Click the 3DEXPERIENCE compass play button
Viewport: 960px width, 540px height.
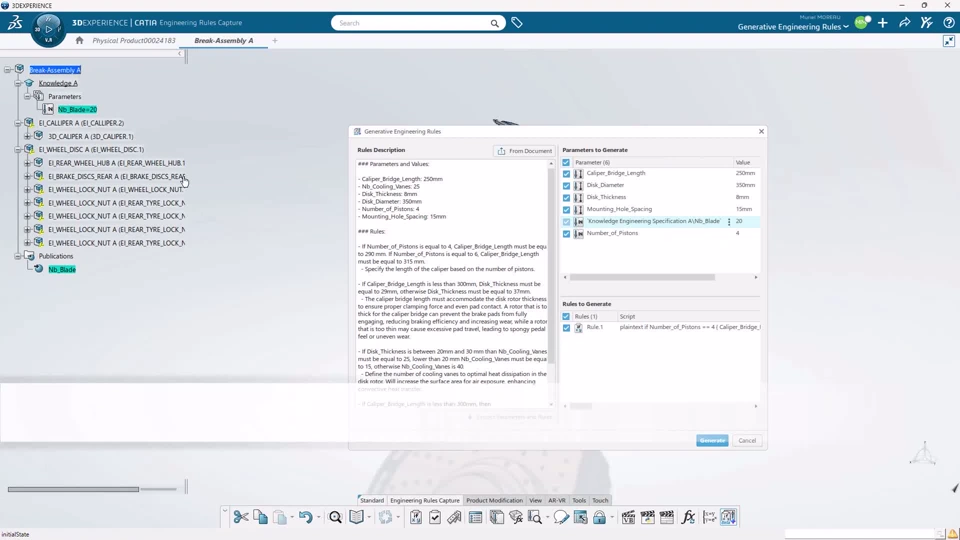(x=48, y=29)
